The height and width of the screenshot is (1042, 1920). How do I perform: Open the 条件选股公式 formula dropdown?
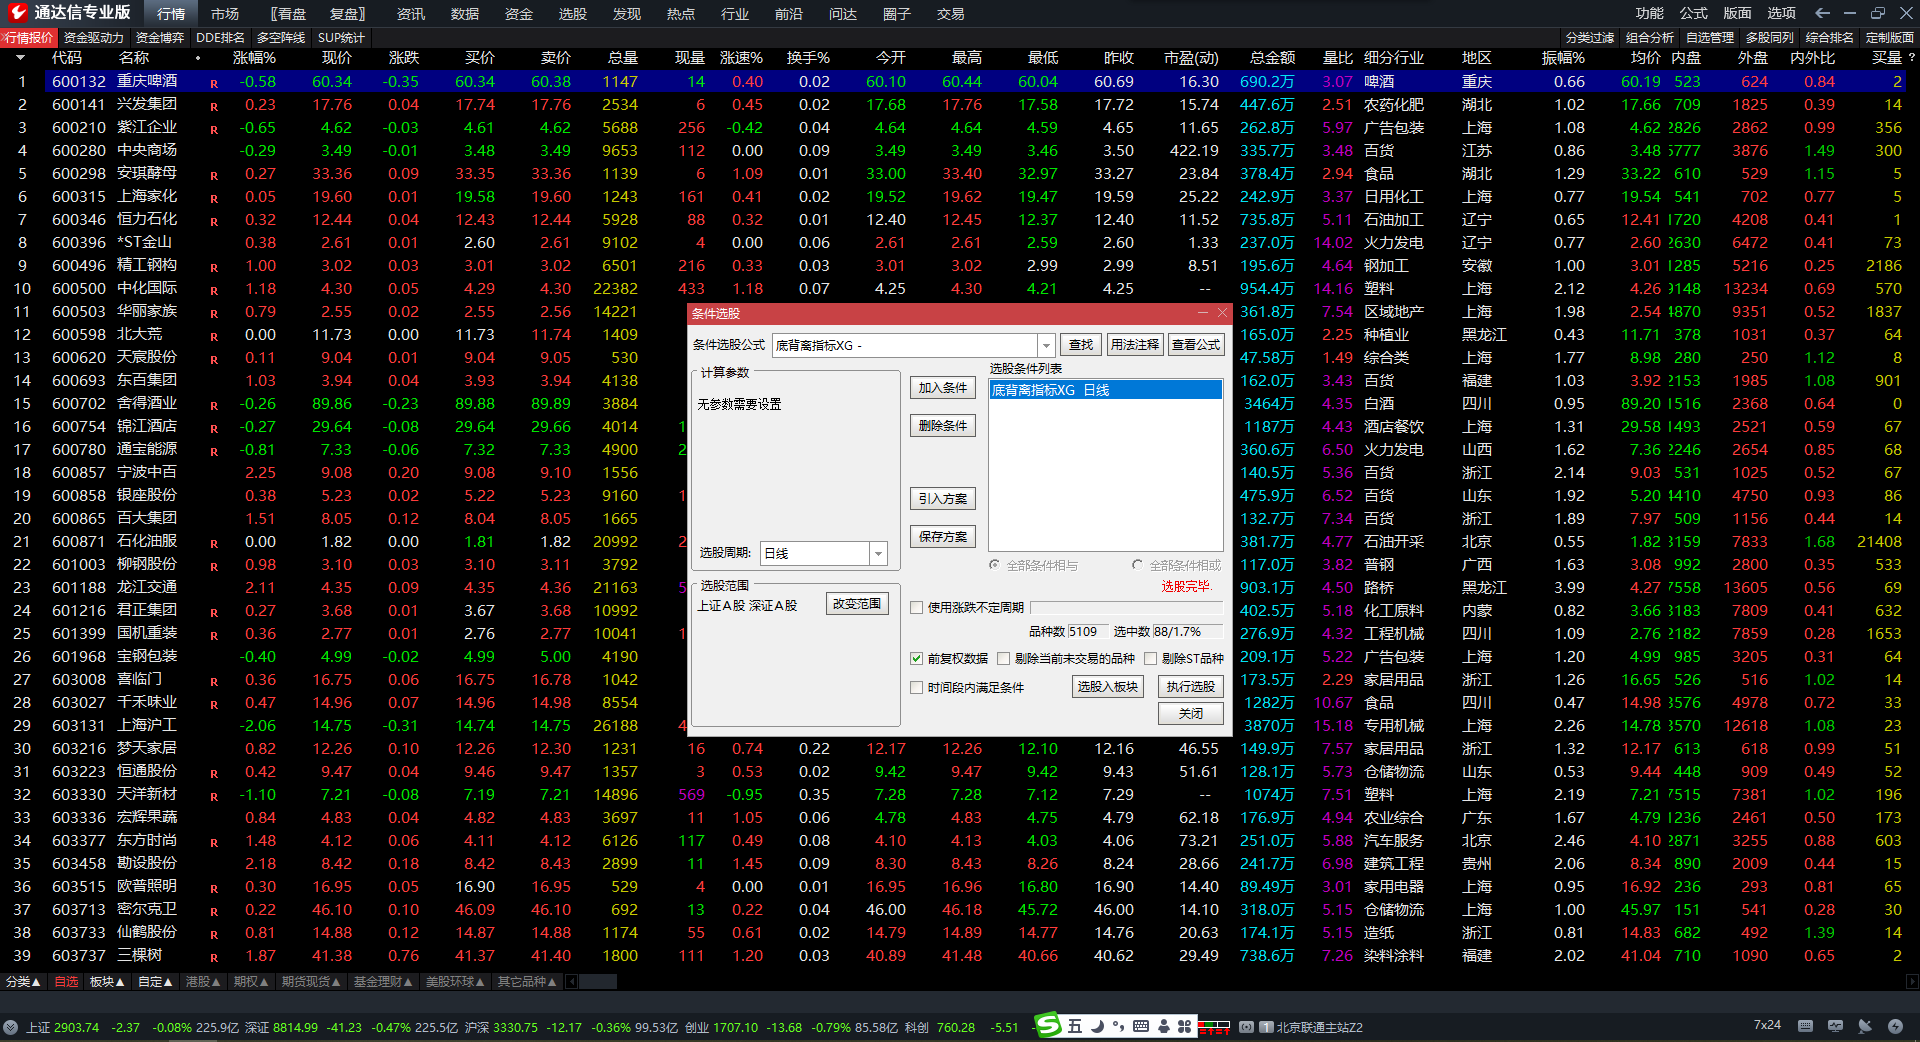[1046, 345]
